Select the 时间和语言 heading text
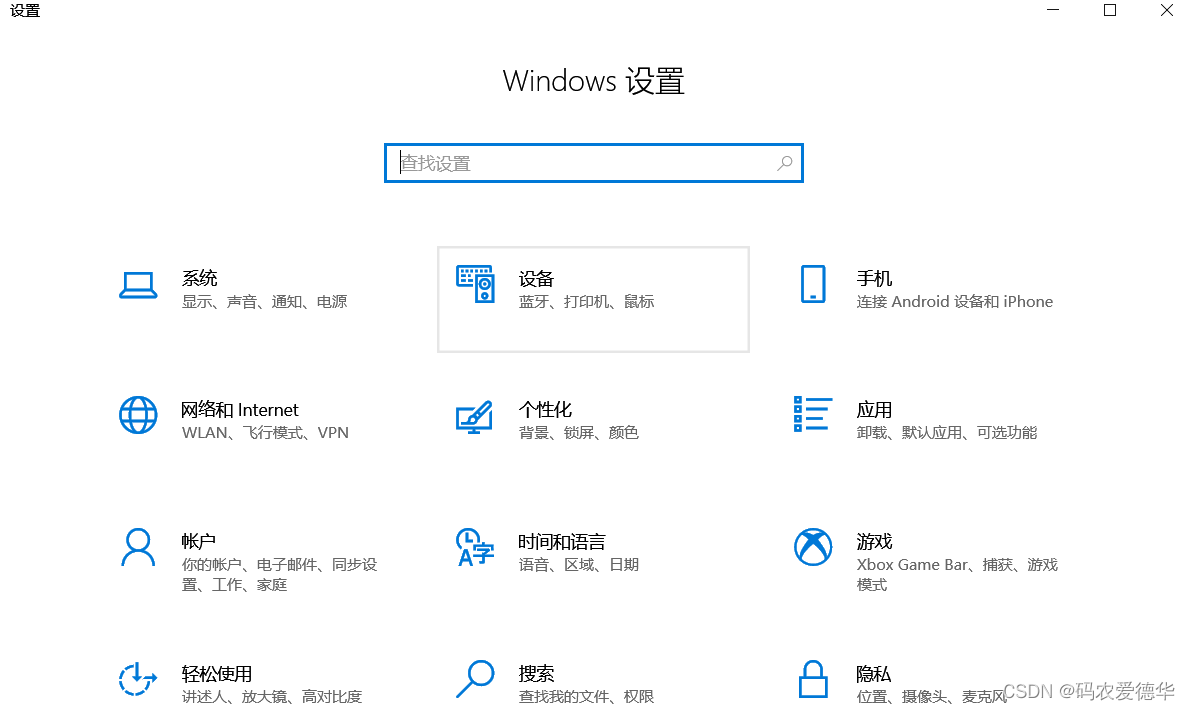This screenshot has height=710, width=1190. click(562, 542)
